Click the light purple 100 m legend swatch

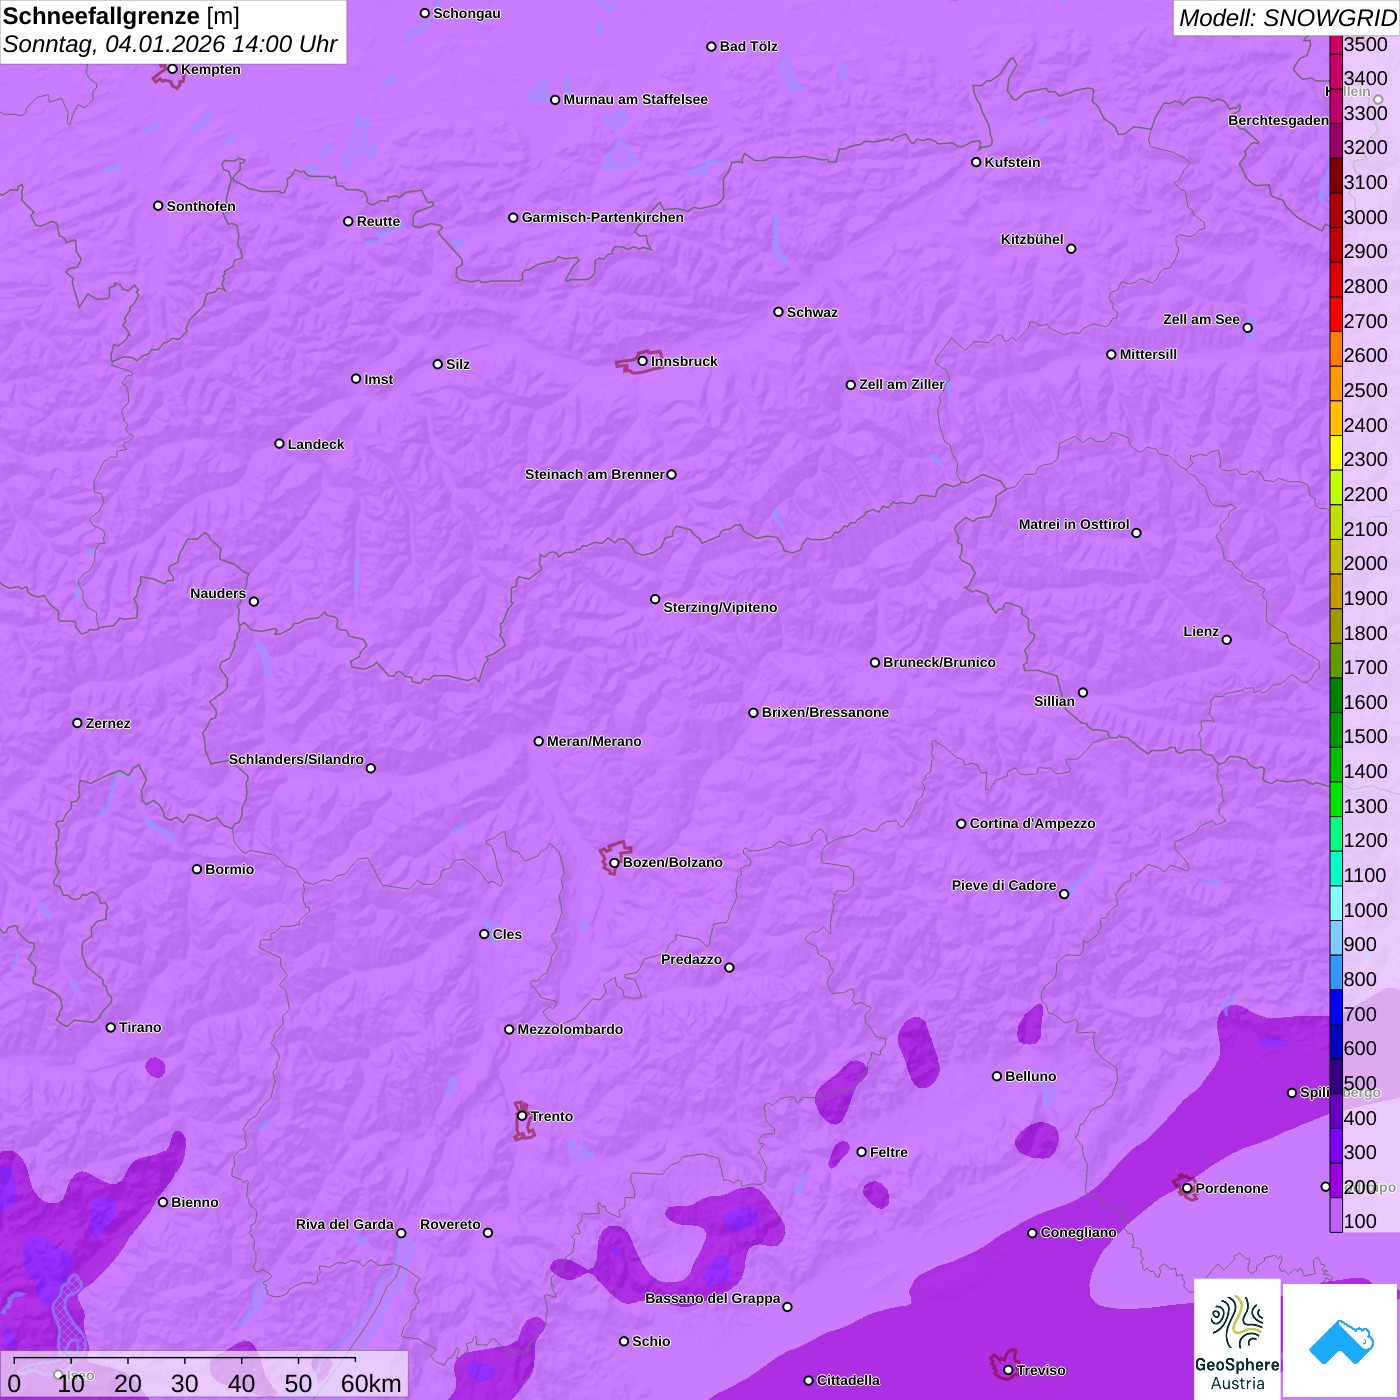(1336, 1215)
